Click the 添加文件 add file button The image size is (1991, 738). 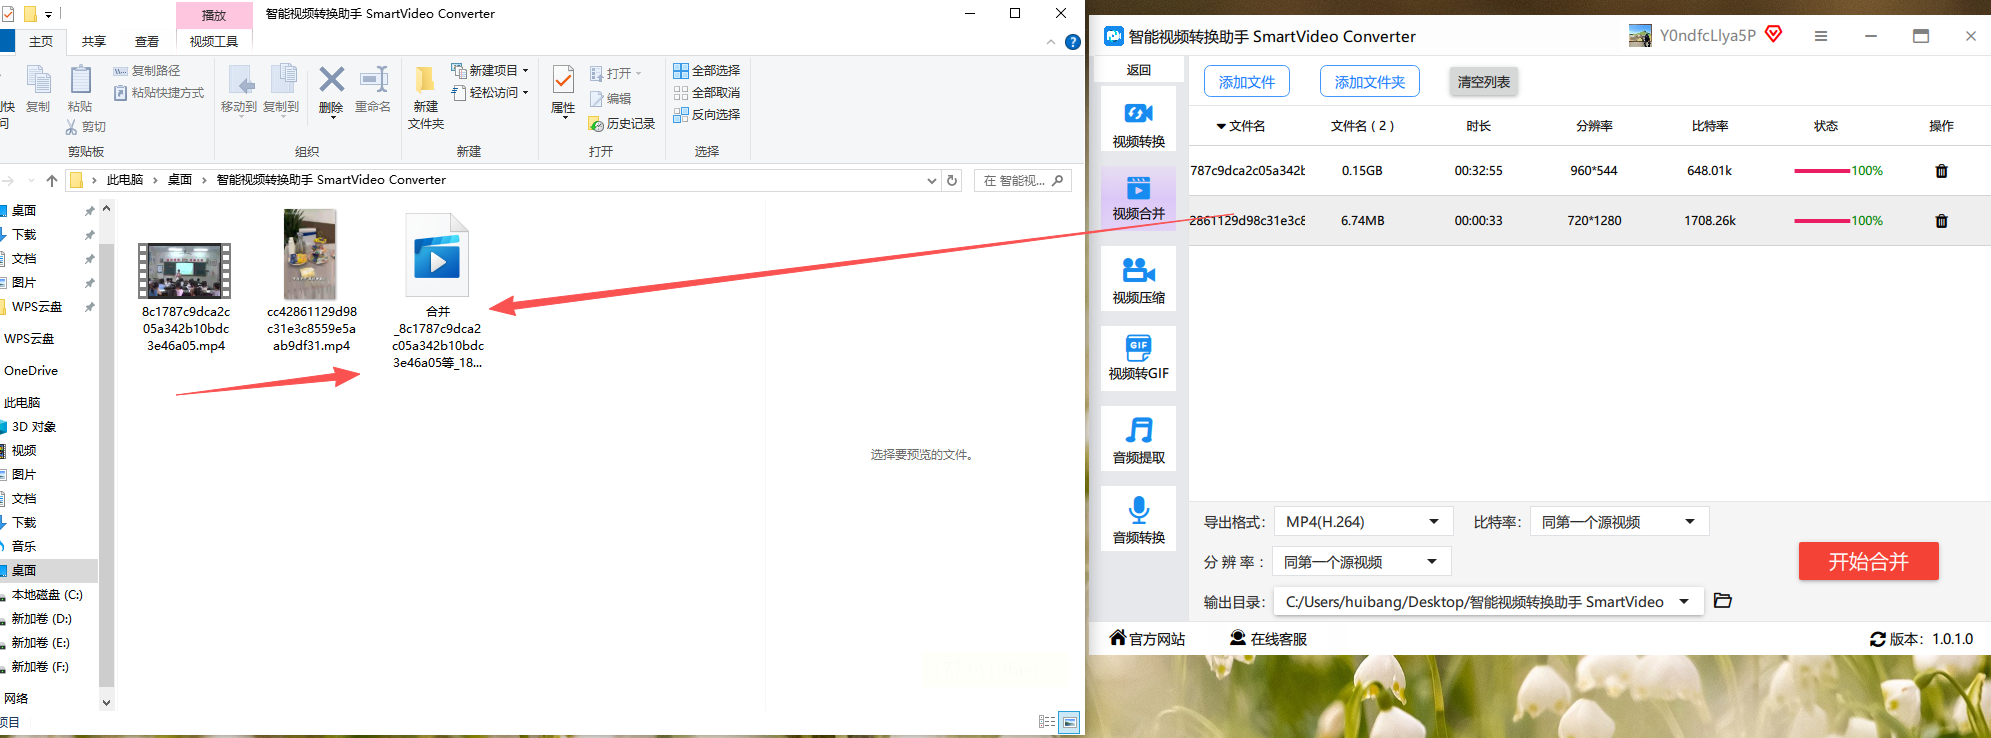[1246, 82]
